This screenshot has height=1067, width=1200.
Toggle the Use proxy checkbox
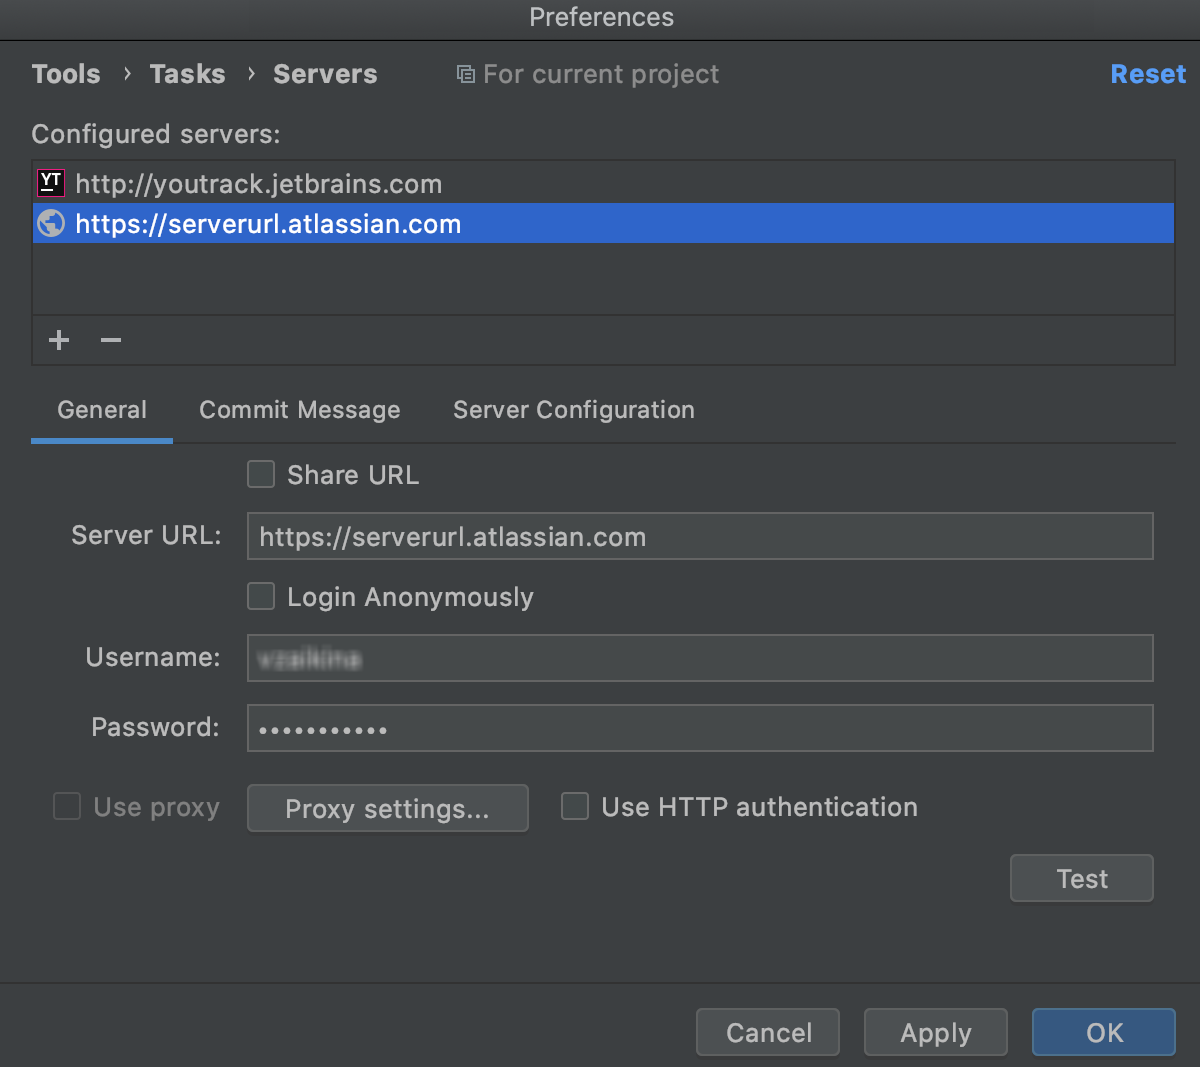tap(67, 806)
